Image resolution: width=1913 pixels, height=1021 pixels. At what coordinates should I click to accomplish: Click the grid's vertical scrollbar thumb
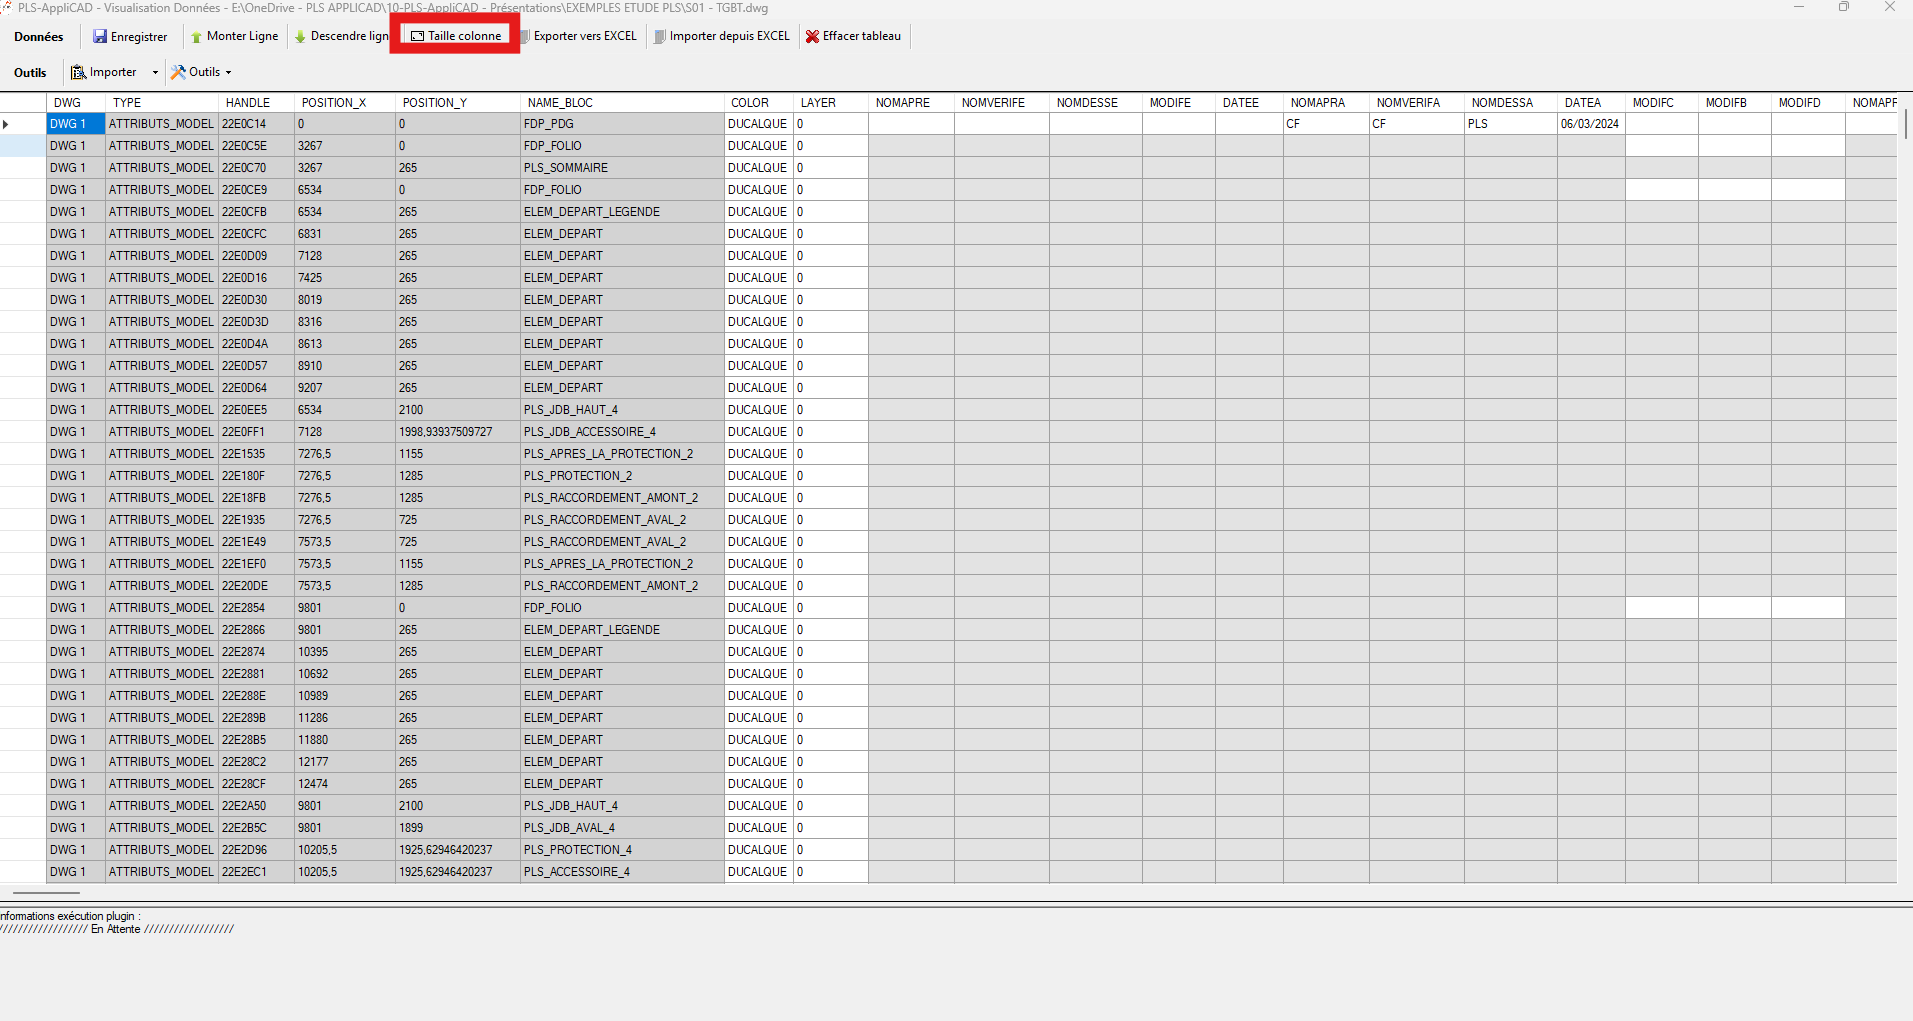[1905, 125]
